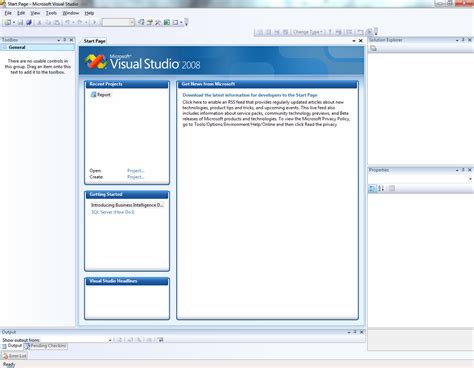The width and height of the screenshot is (474, 368).
Task: Click the Save All toolbar icon
Action: pyautogui.click(x=29, y=22)
